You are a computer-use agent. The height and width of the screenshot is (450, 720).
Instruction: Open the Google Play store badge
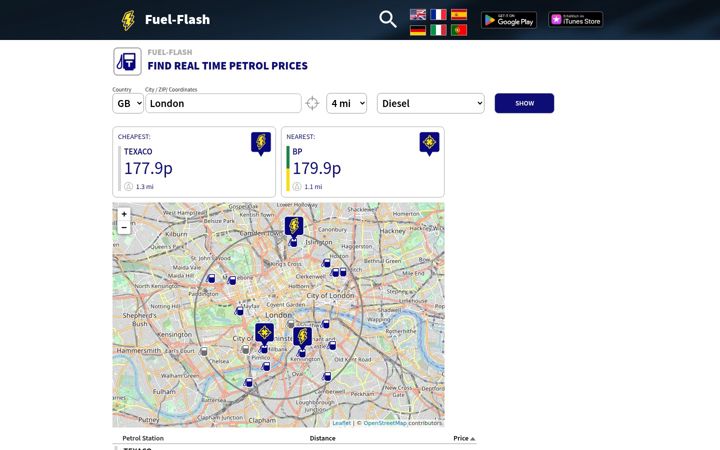coord(509,20)
